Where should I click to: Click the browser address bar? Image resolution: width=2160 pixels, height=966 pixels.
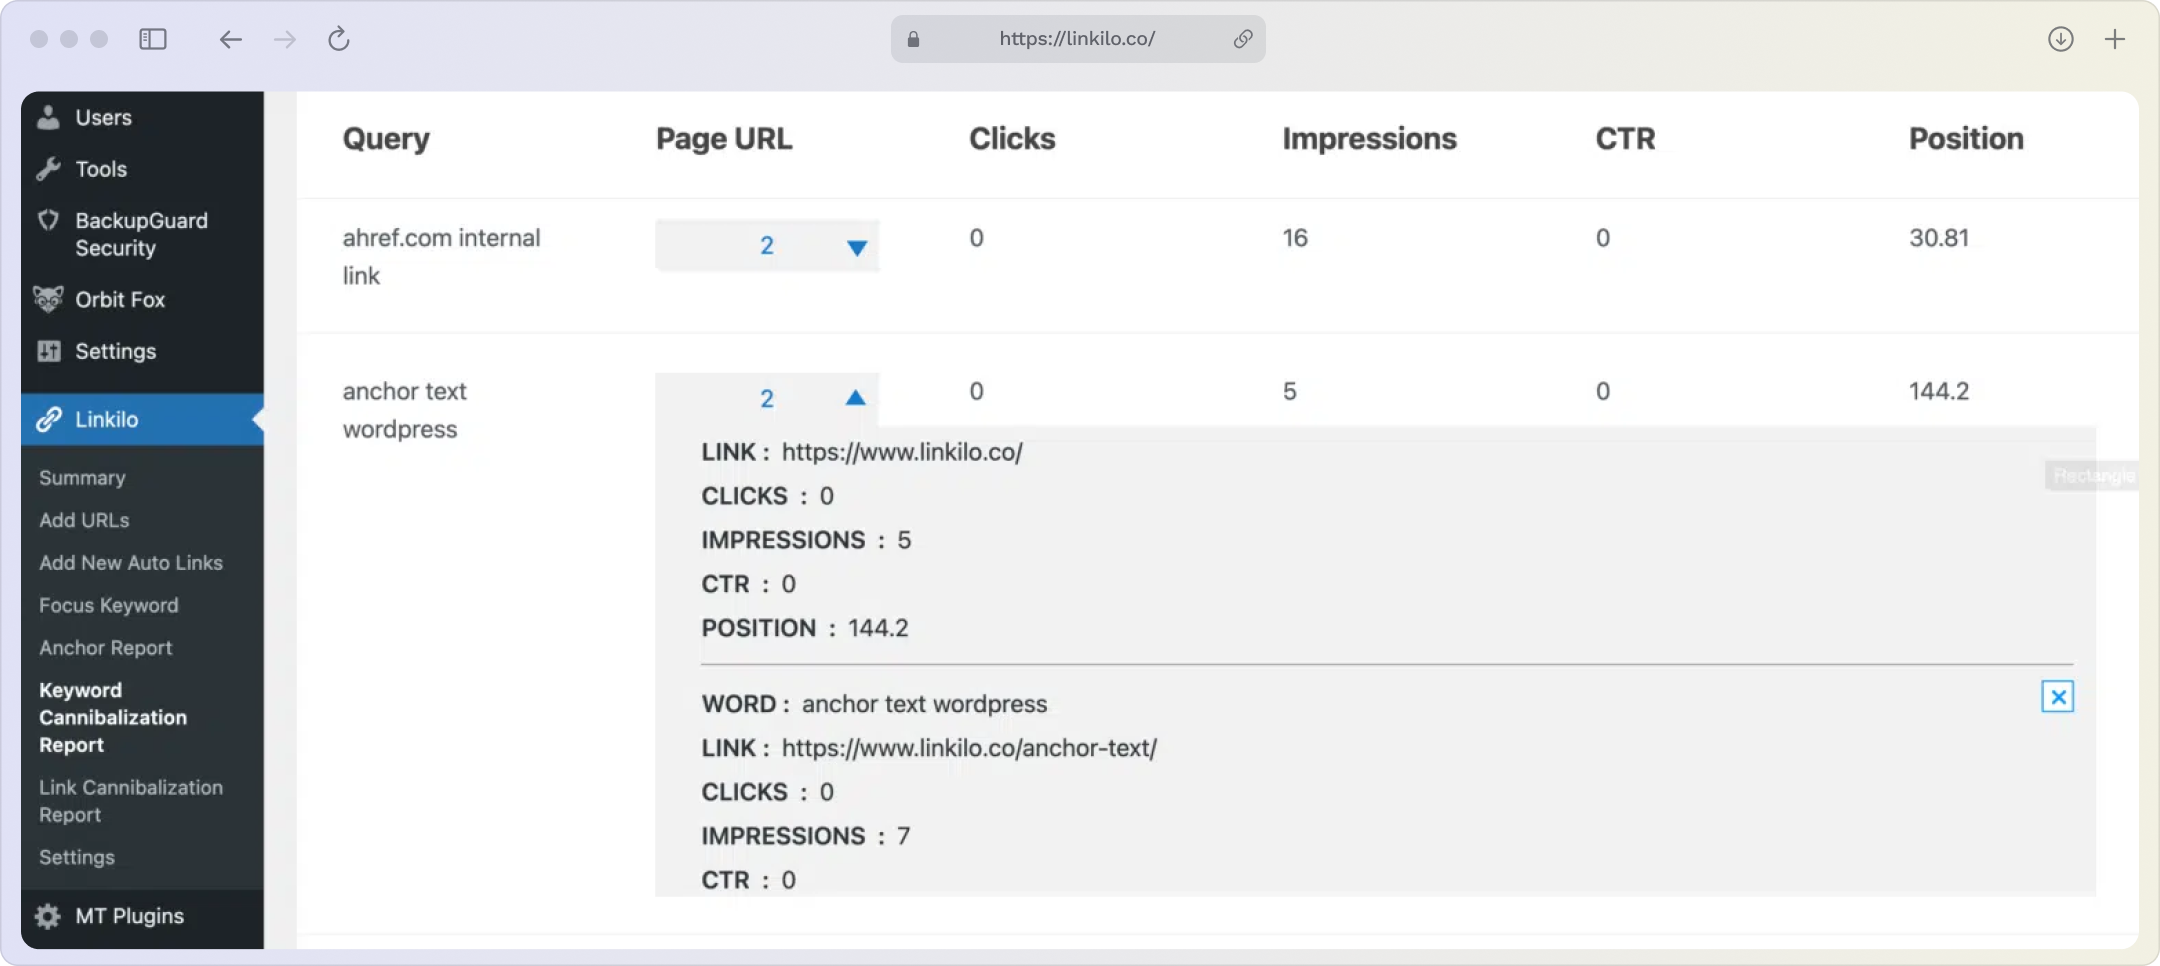(1076, 39)
